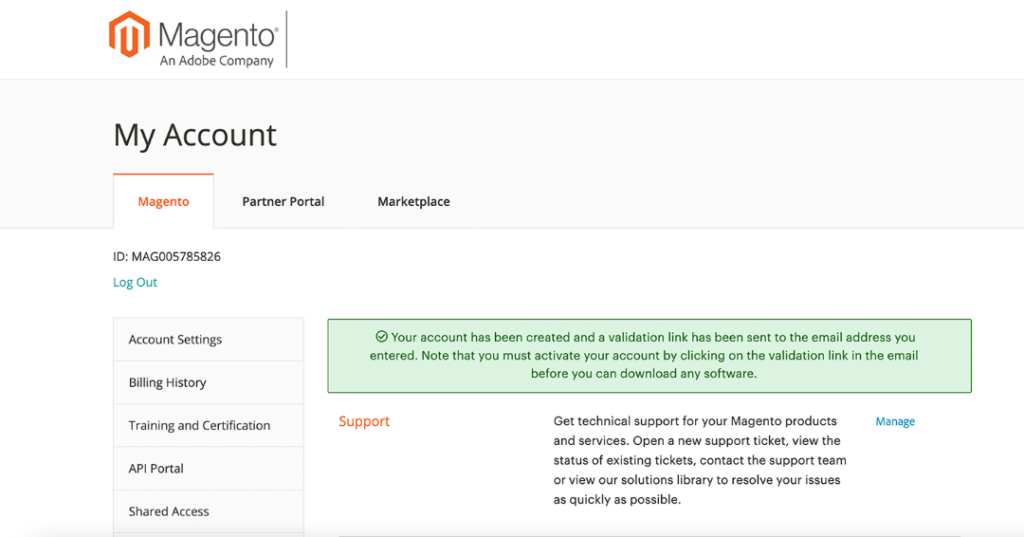This screenshot has width=1024, height=537.
Task: Click the vertical divider beside the Magento logo
Action: (x=287, y=39)
